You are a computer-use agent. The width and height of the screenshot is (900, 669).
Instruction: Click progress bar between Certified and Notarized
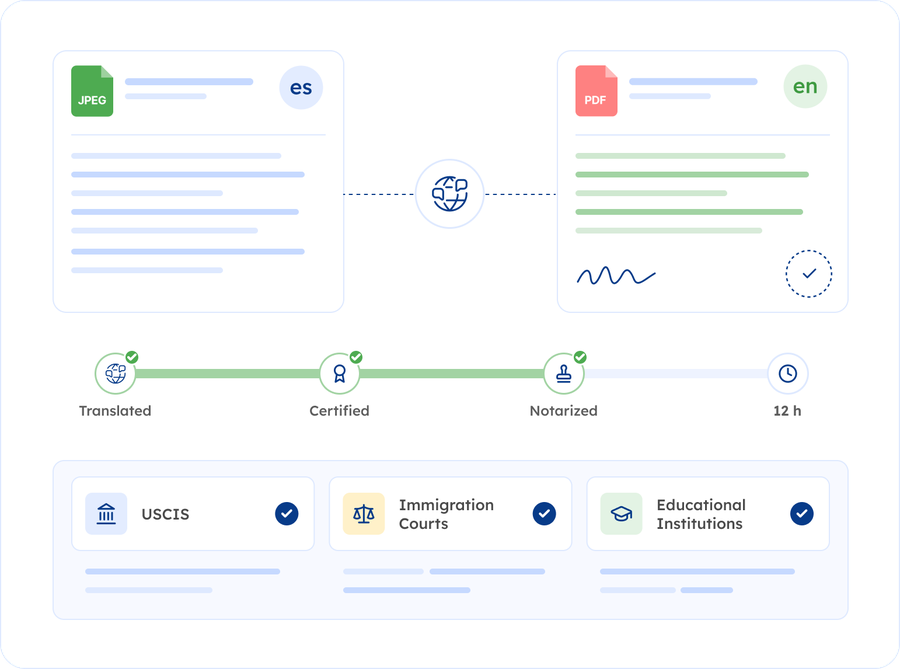(452, 374)
